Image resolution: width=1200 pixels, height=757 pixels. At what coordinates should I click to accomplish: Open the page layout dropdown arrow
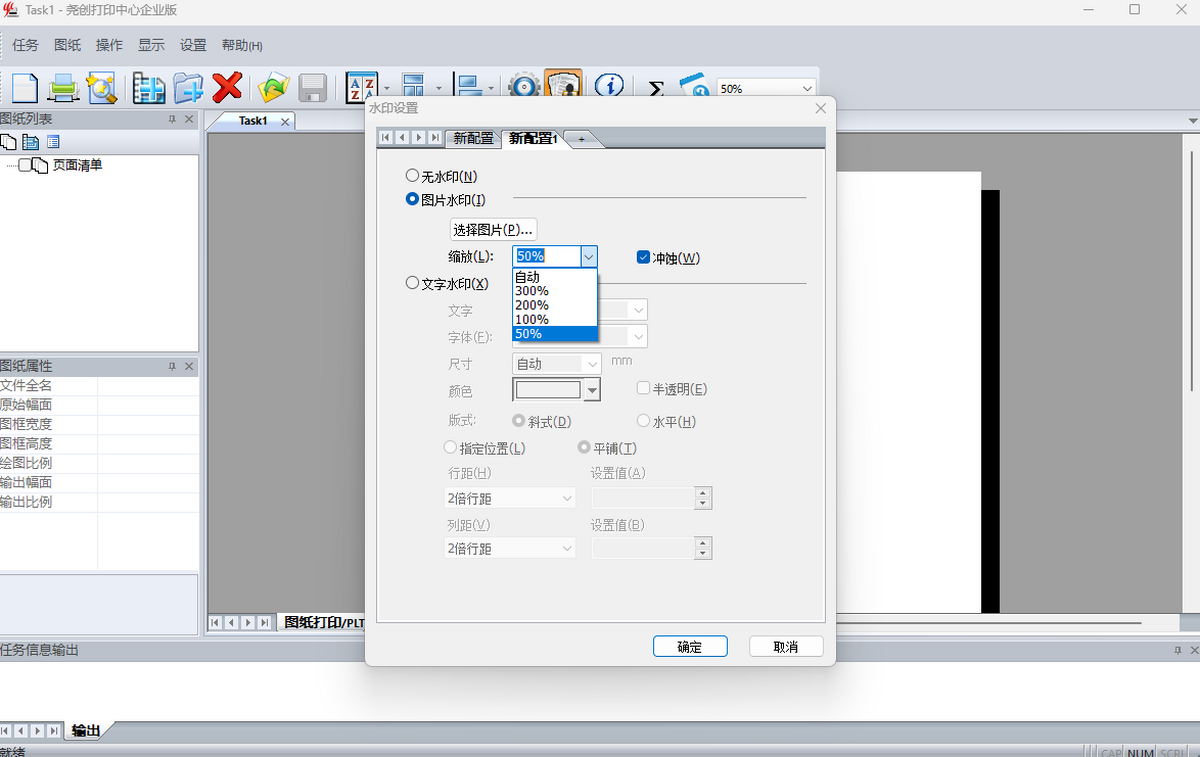438,88
